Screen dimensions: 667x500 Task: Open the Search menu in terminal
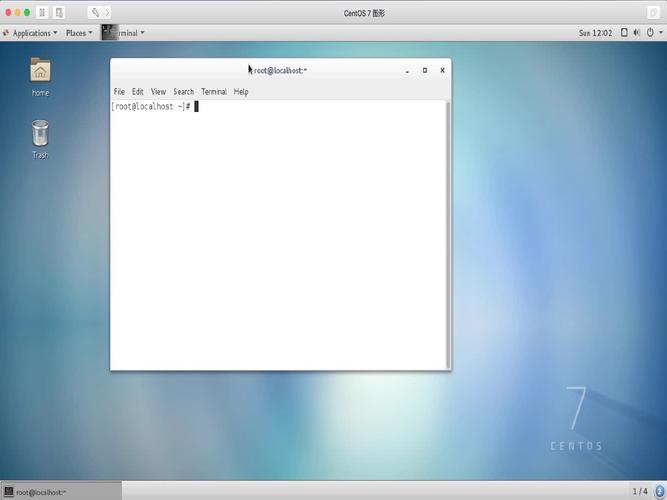(183, 91)
